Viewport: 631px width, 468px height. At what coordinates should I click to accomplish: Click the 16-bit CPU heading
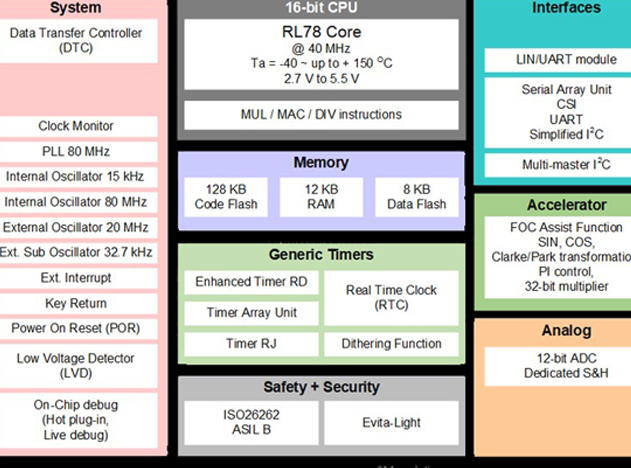pos(321,8)
